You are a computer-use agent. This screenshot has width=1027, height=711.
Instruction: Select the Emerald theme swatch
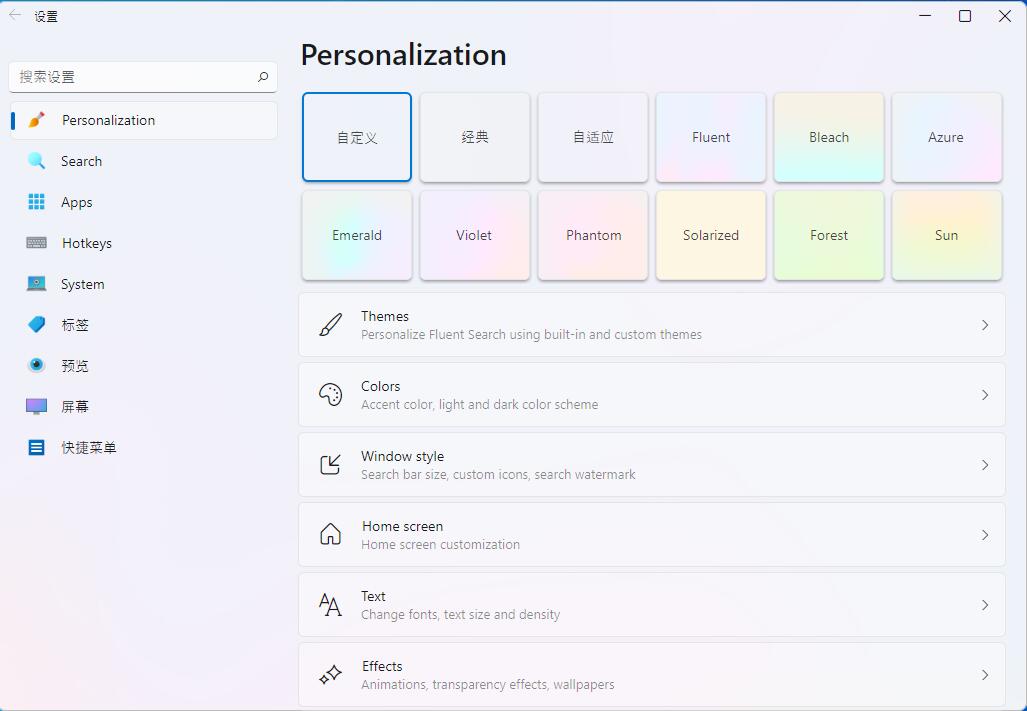click(x=357, y=236)
